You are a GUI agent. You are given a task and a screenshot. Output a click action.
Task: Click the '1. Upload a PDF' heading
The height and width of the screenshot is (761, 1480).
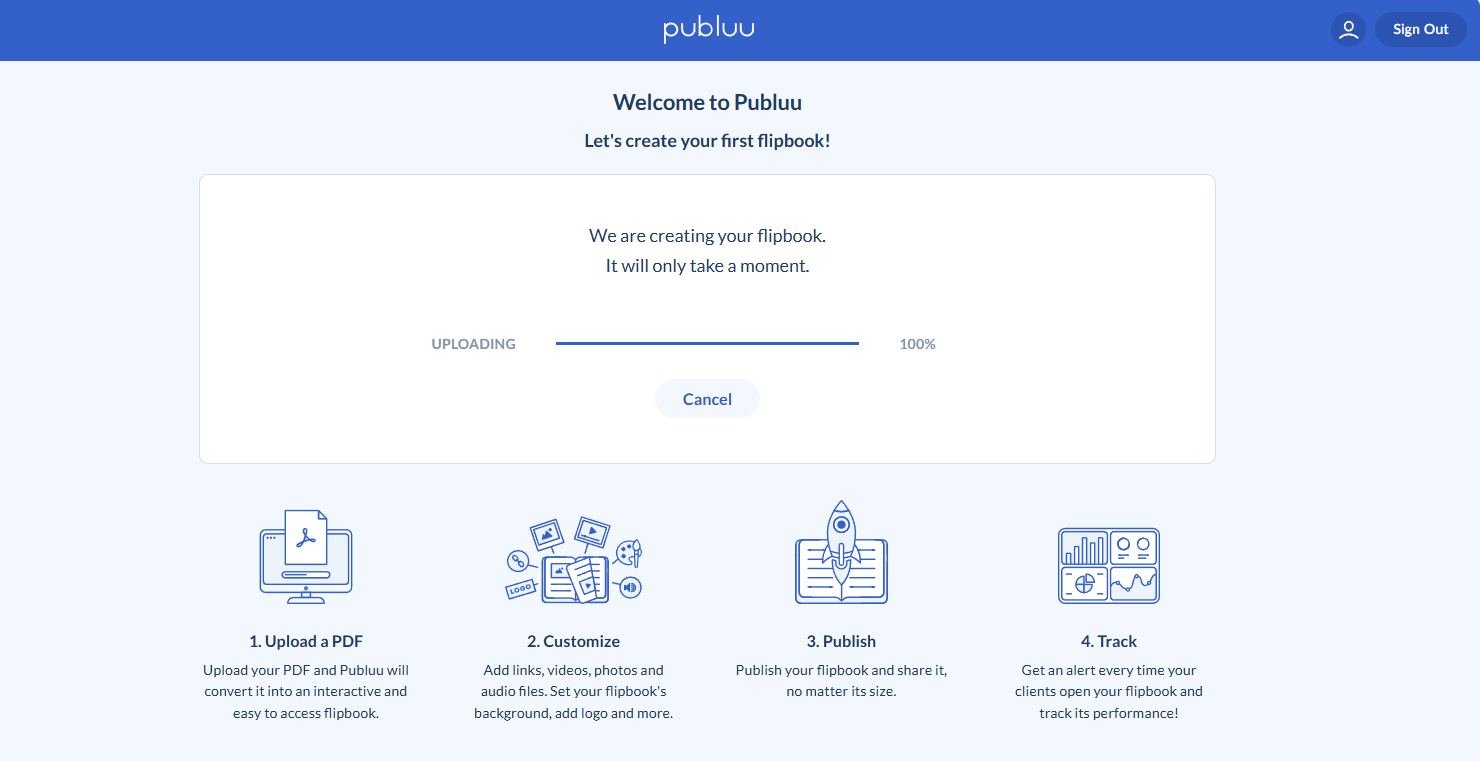[x=306, y=641]
